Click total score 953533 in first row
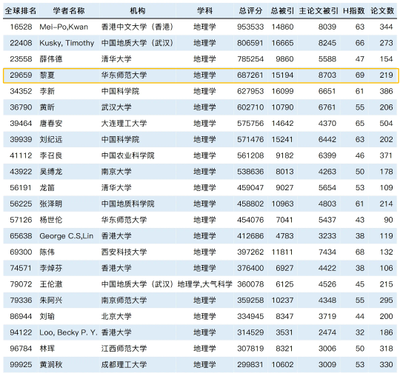 click(x=250, y=27)
